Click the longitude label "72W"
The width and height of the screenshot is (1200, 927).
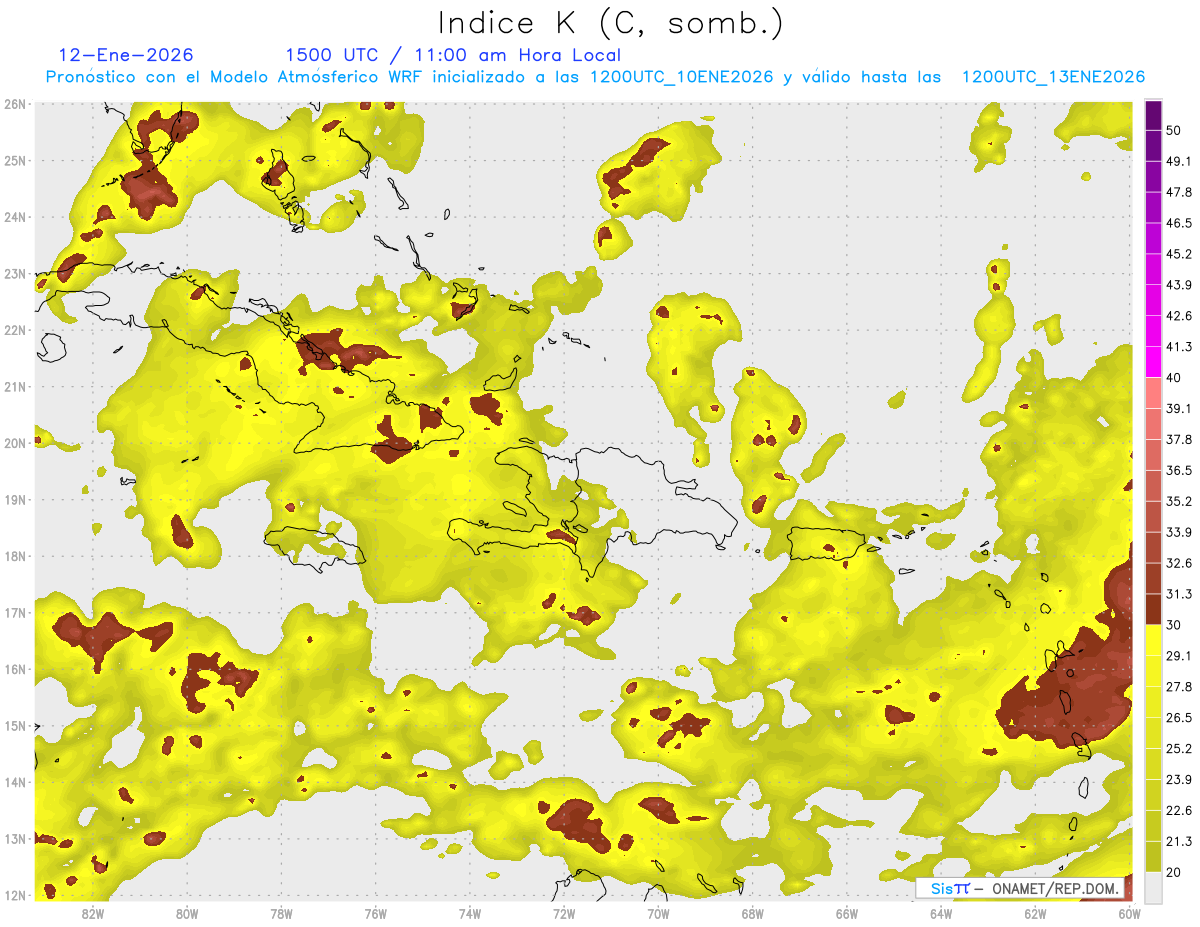tap(564, 913)
